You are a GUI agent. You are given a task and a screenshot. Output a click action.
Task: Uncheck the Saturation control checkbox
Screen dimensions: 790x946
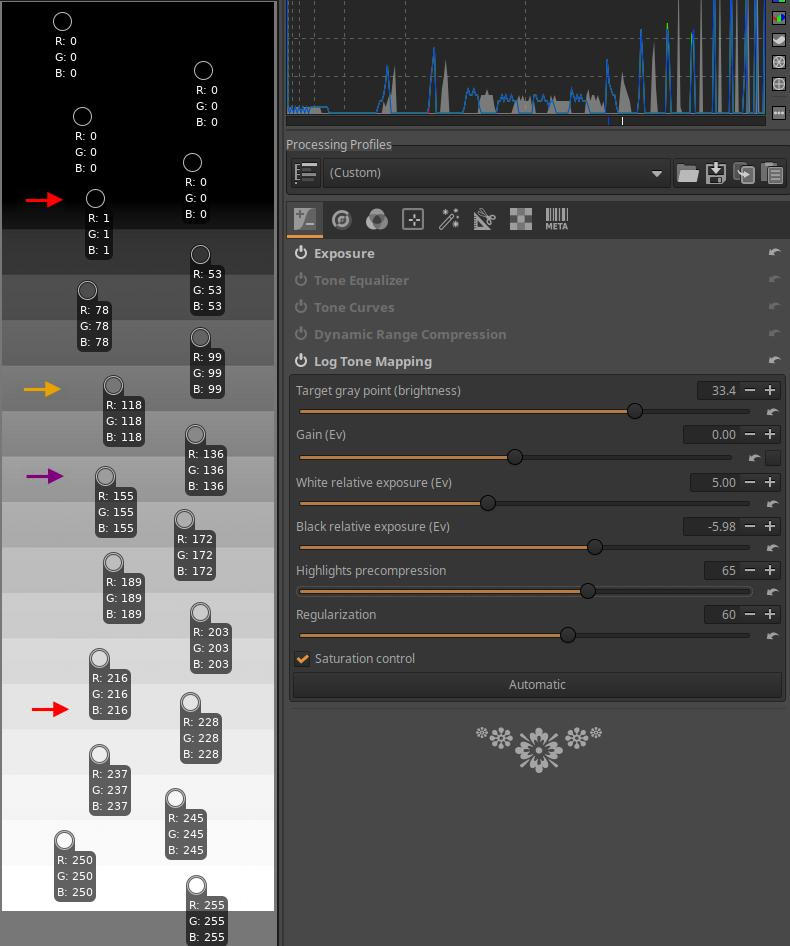coord(302,659)
